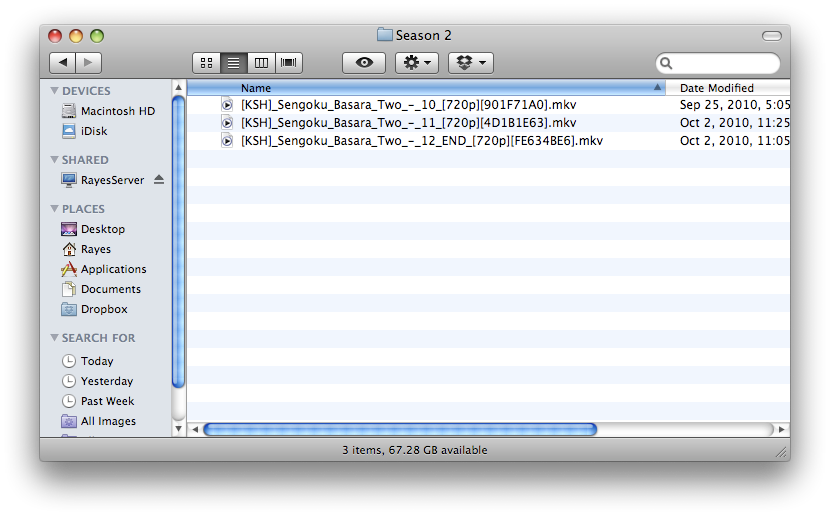Click the Rayes house icon
Screen dimensions: 830x516
click(x=69, y=249)
